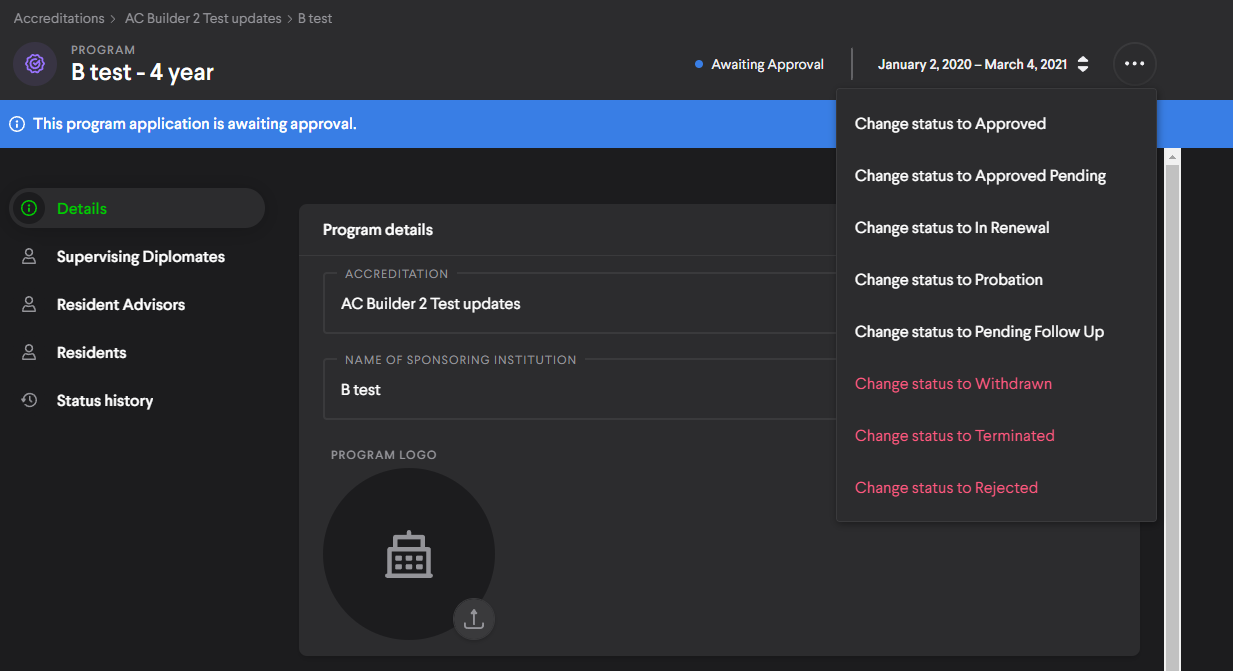Select Change status to Rejected
Image resolution: width=1233 pixels, height=671 pixels.
pyautogui.click(x=946, y=488)
